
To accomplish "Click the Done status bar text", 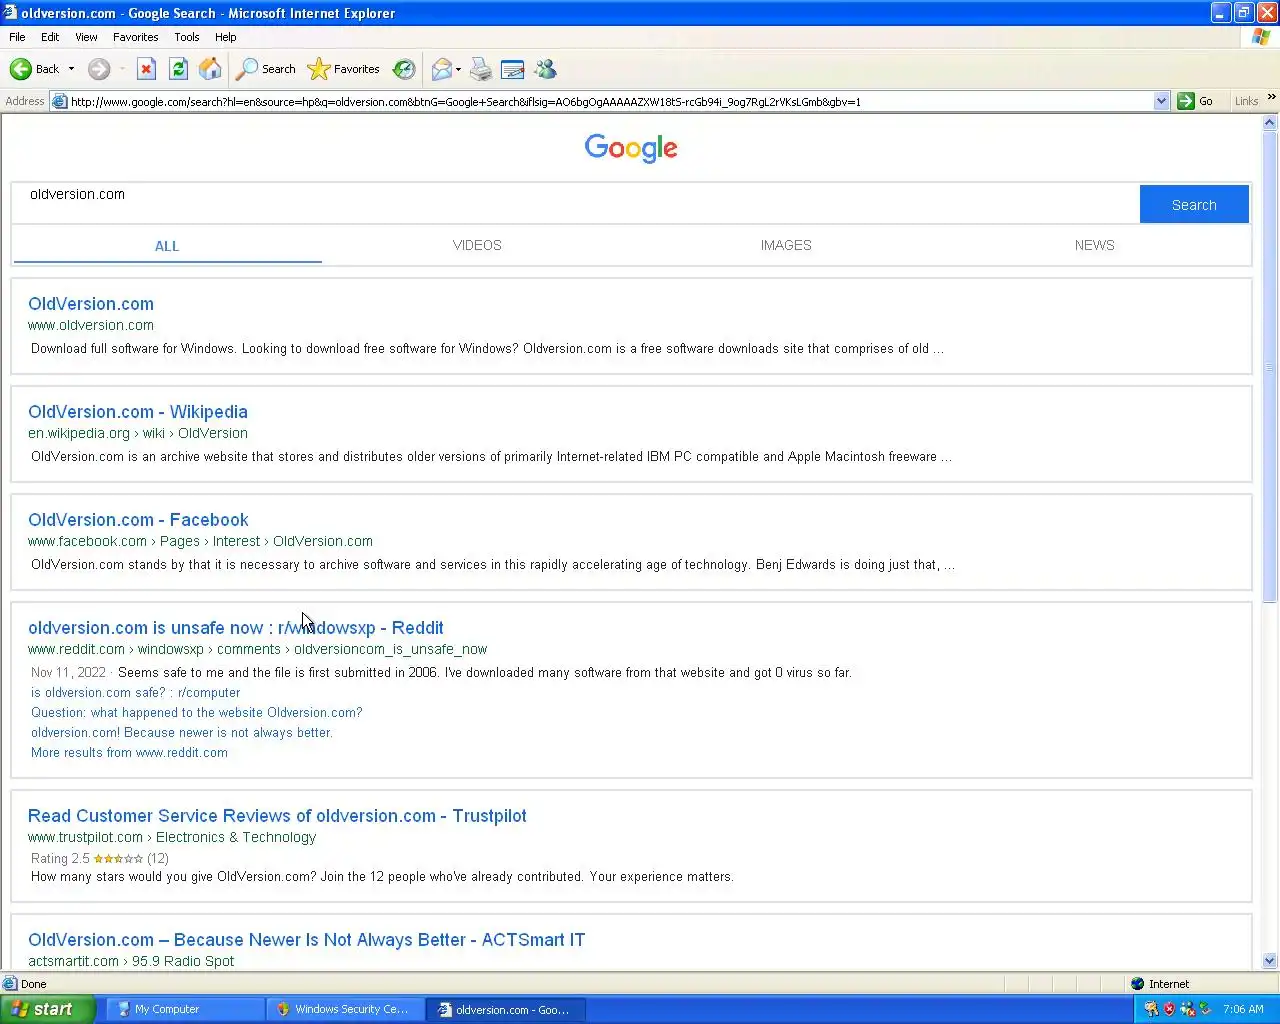I will pos(34,984).
